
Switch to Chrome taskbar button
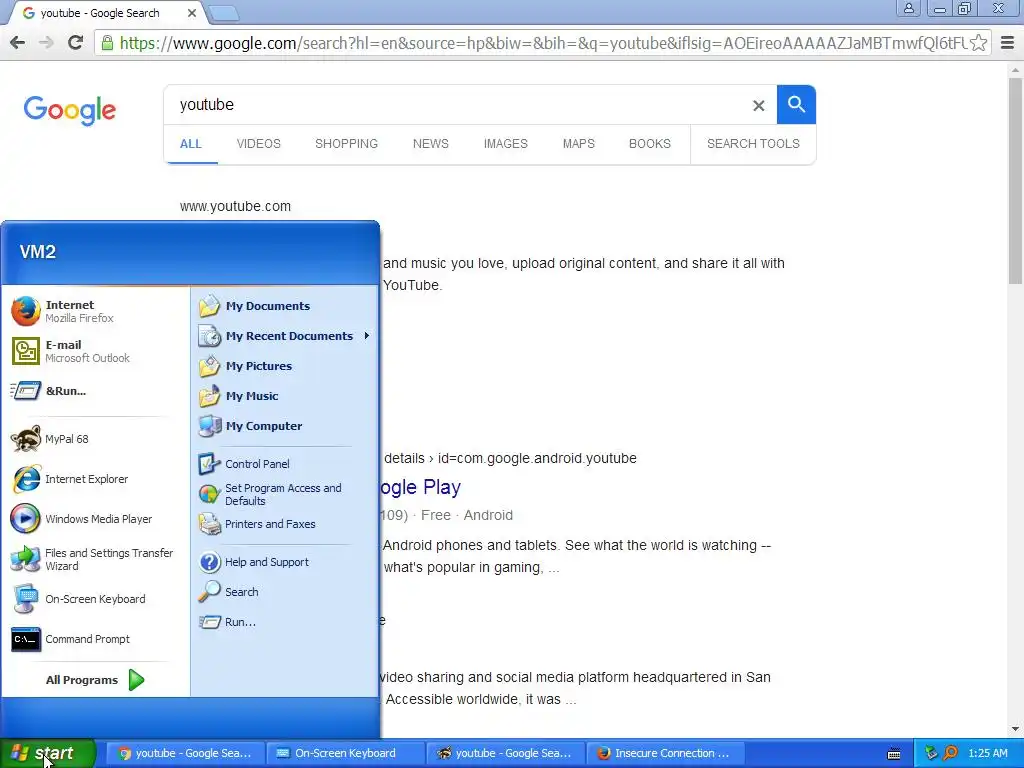pyautogui.click(x=185, y=753)
